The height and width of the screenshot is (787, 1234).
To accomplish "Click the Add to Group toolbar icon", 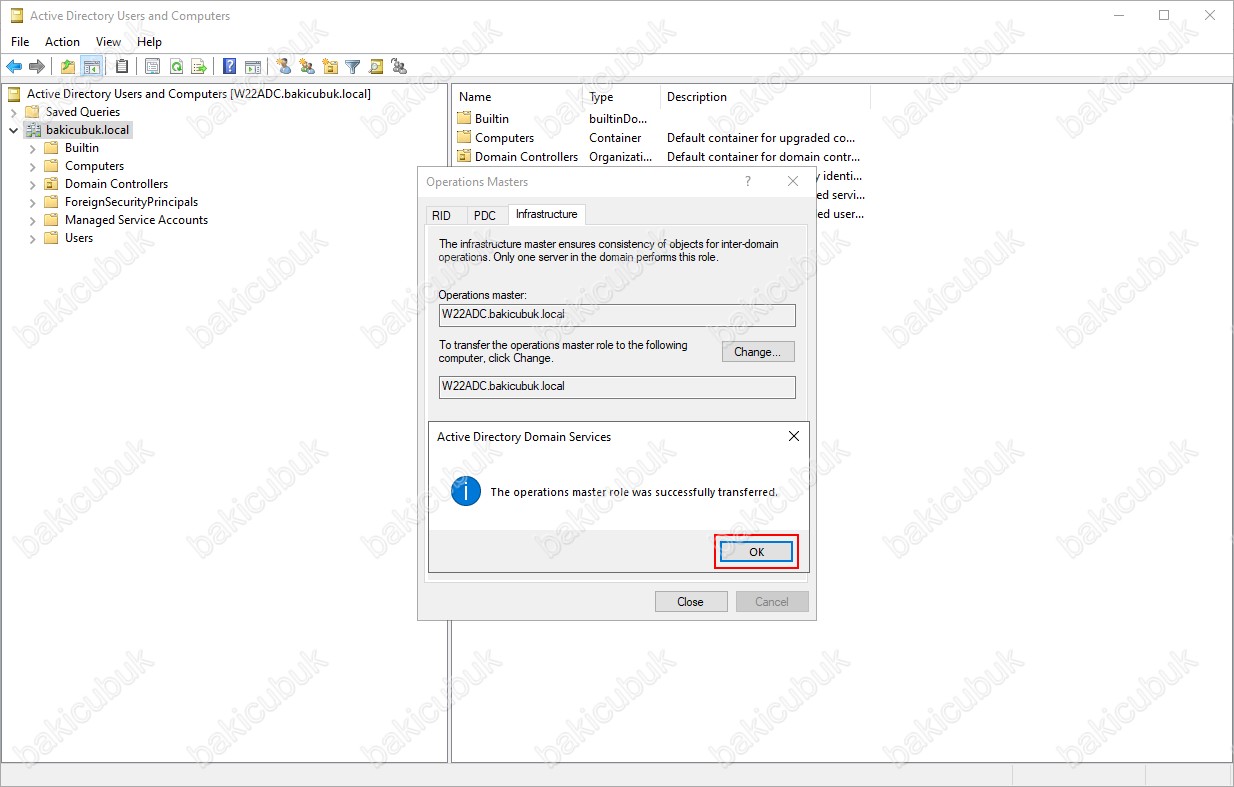I will click(x=399, y=67).
